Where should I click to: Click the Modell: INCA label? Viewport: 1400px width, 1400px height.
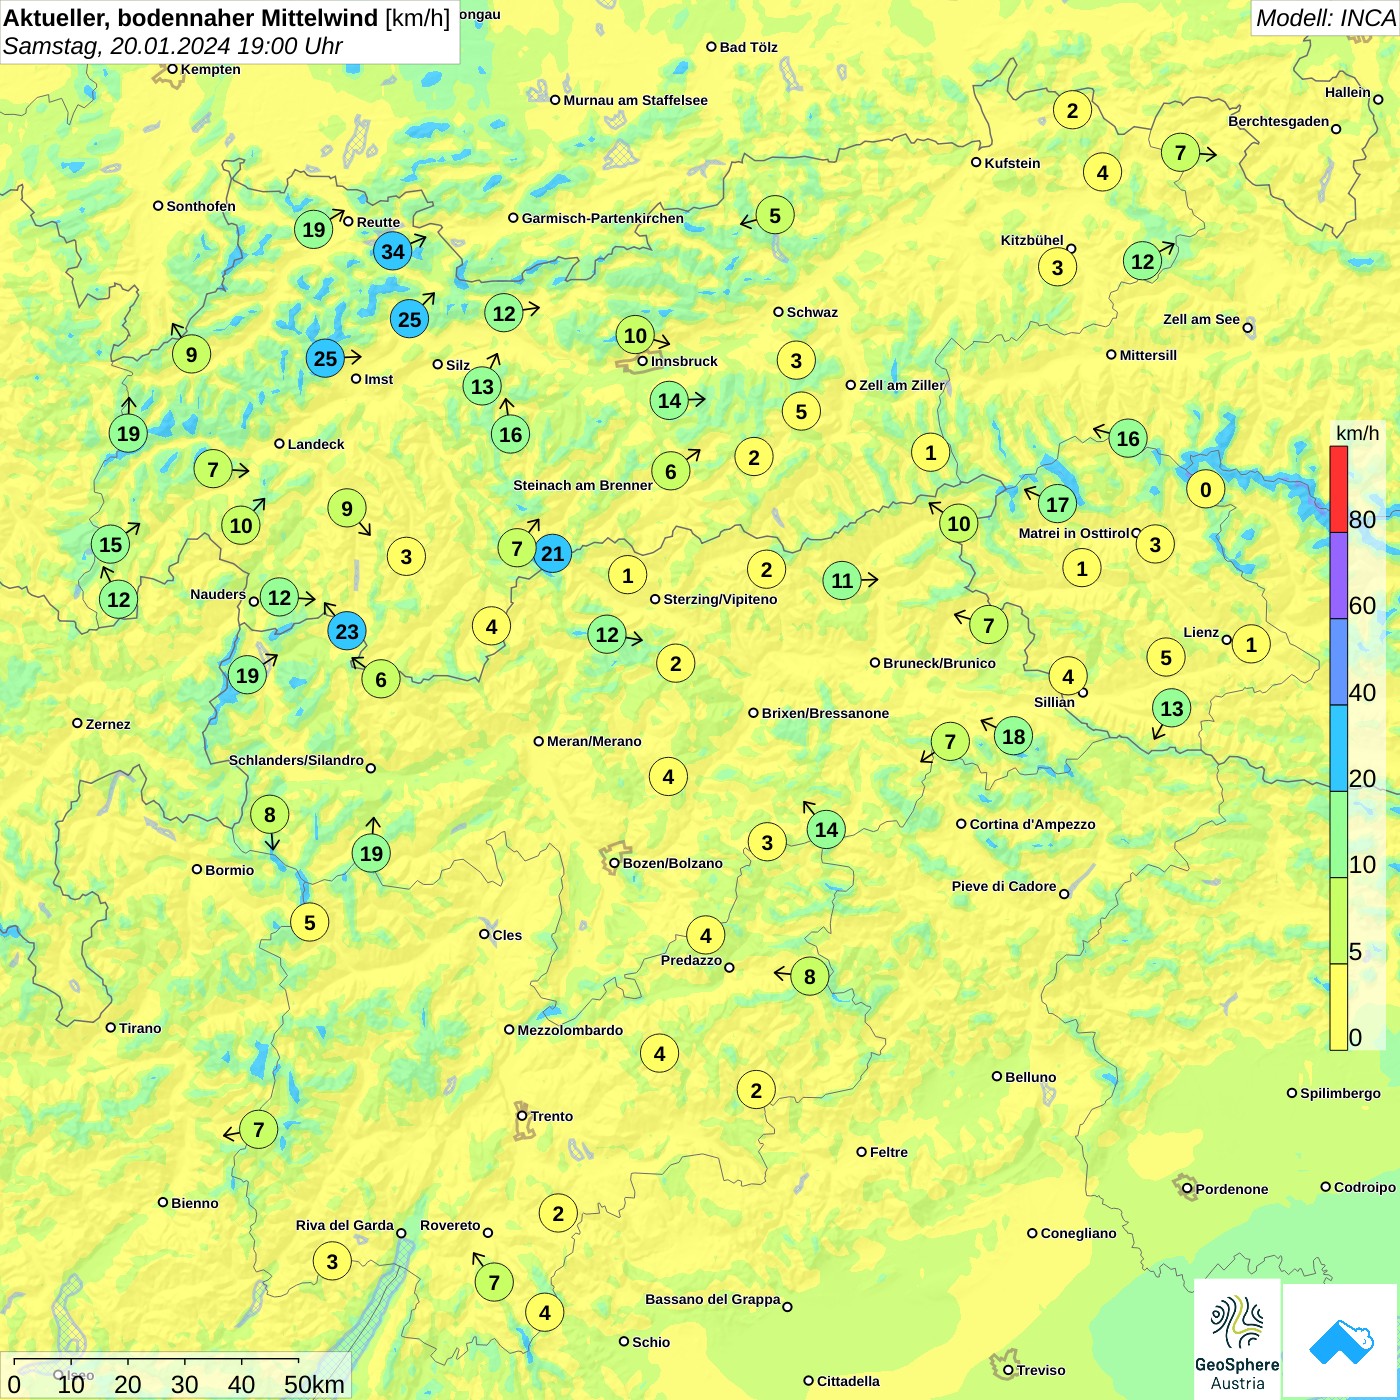tap(1325, 18)
